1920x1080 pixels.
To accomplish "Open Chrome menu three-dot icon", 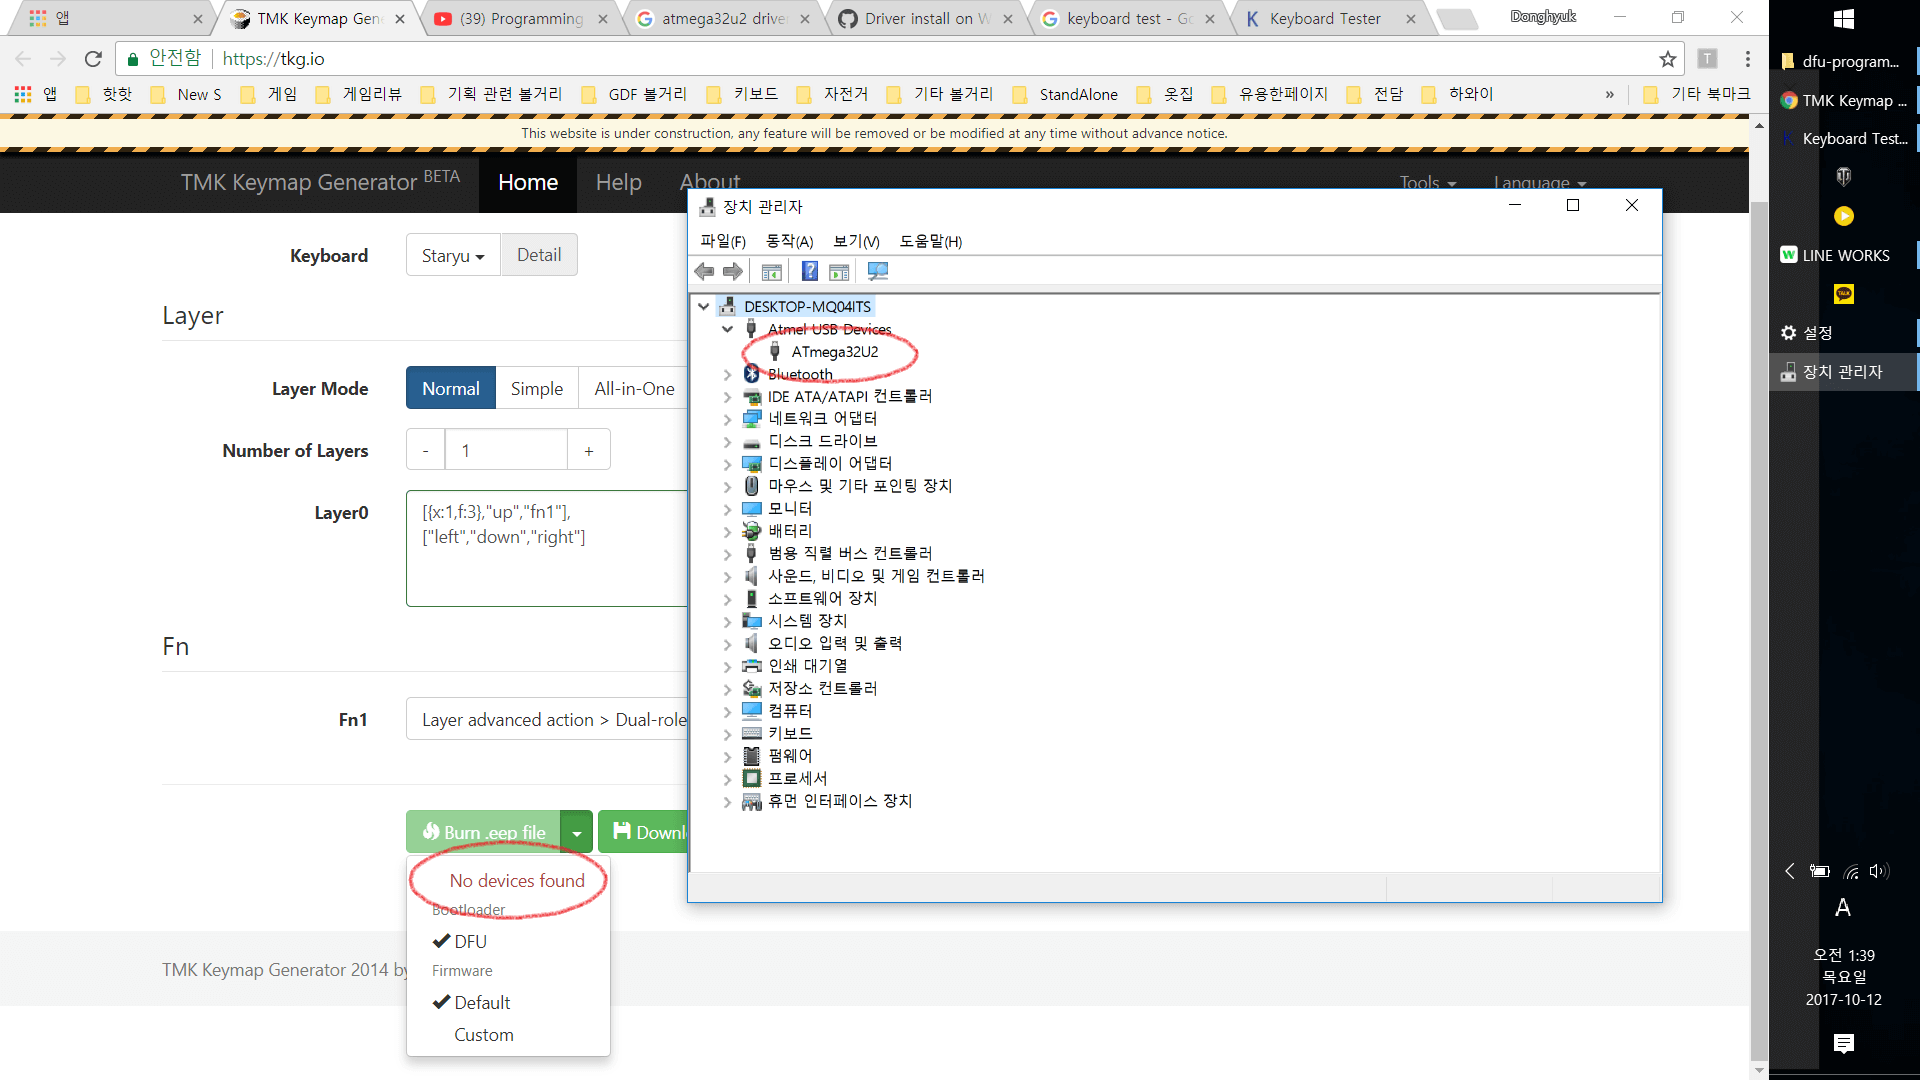I will [1747, 59].
